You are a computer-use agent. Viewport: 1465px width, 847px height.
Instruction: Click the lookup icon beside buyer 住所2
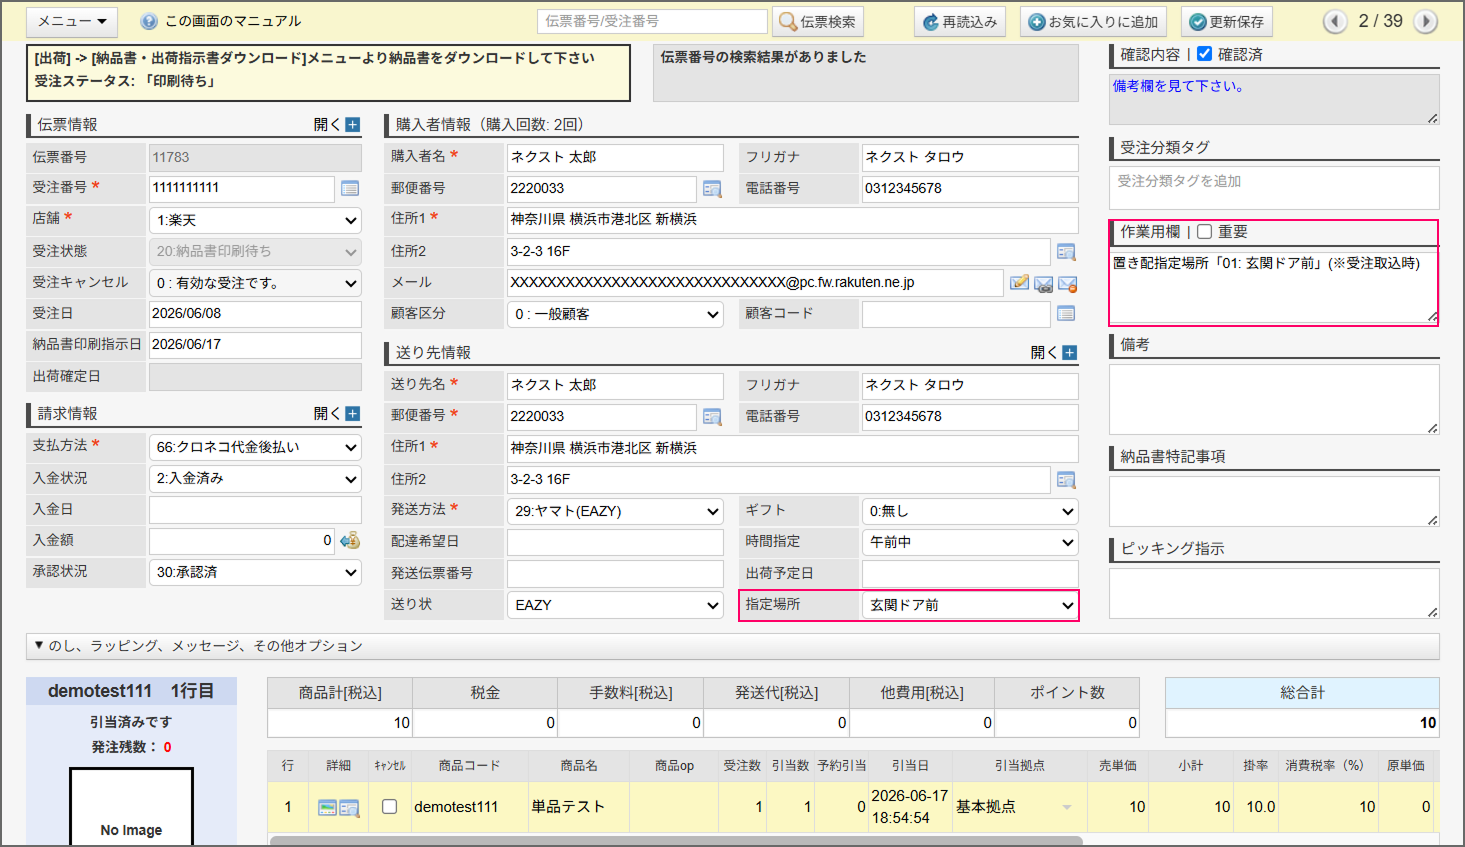click(x=1066, y=252)
